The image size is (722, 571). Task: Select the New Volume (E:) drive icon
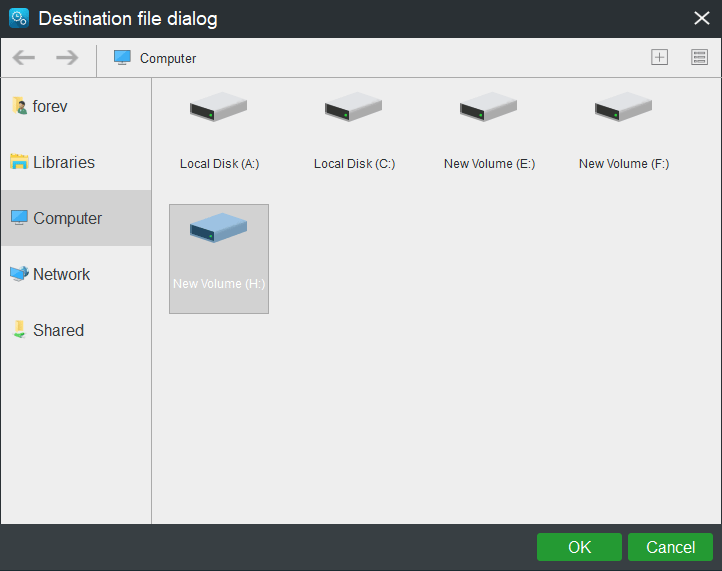(489, 109)
